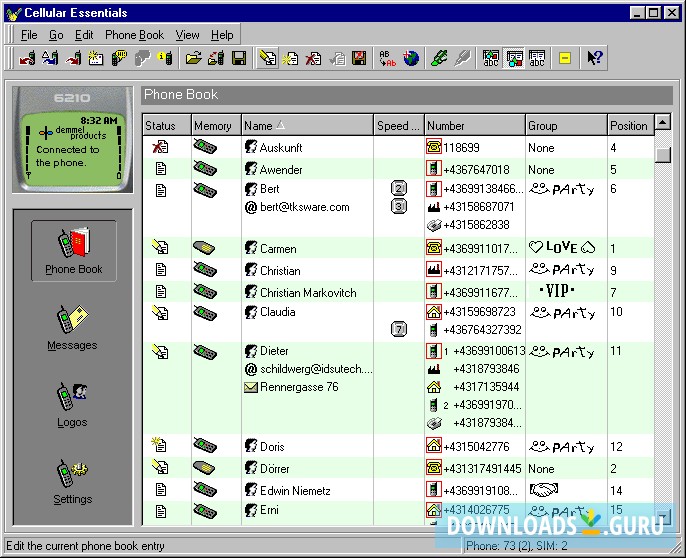Screen dimensions: 686x558
Task: Select Bert's email bert@tksware.com
Action: [304, 207]
